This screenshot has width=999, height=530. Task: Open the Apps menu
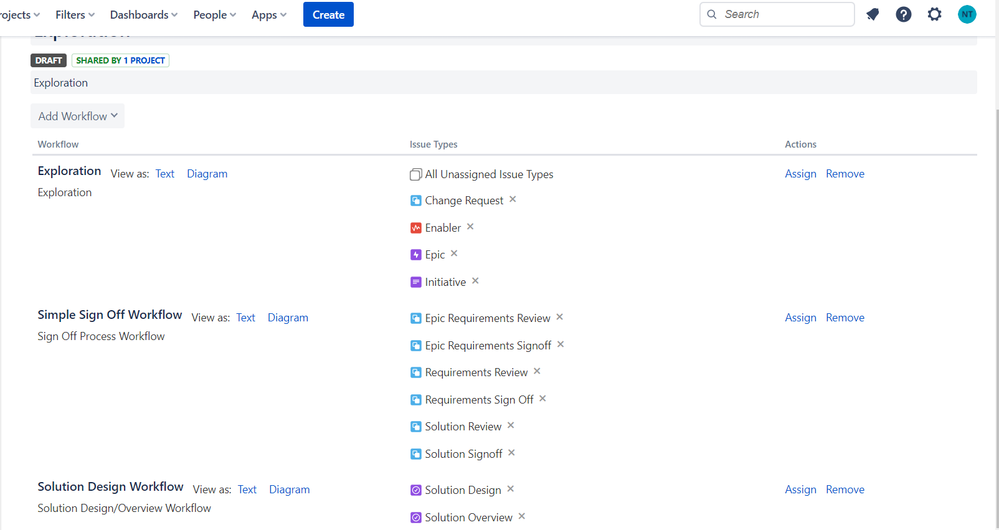click(x=269, y=15)
